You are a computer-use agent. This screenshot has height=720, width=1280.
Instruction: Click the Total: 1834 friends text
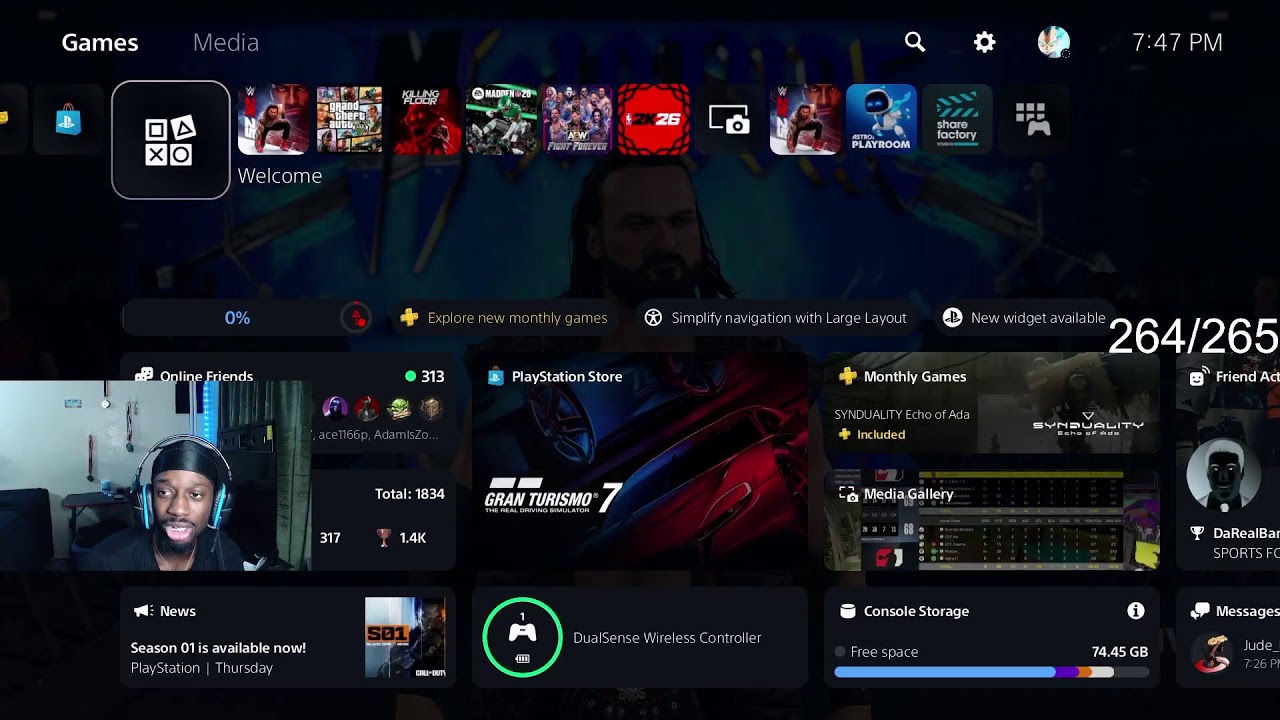click(410, 494)
